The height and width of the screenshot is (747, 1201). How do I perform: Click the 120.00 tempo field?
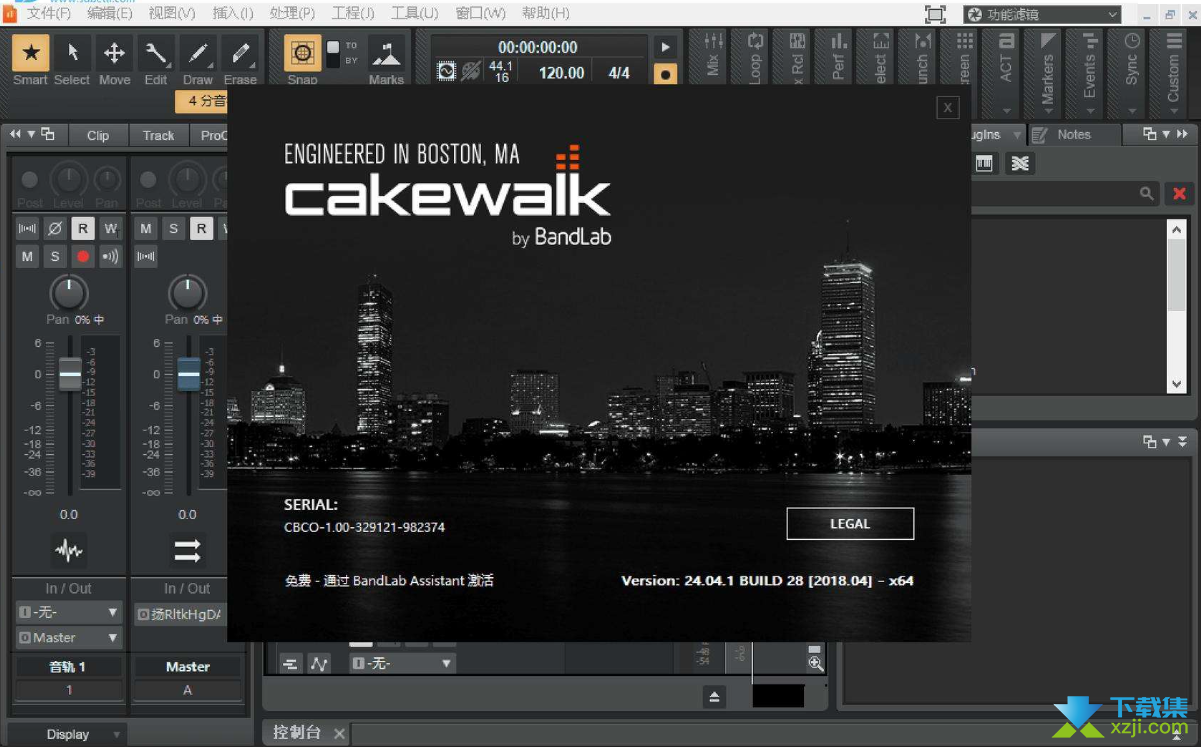coord(561,73)
